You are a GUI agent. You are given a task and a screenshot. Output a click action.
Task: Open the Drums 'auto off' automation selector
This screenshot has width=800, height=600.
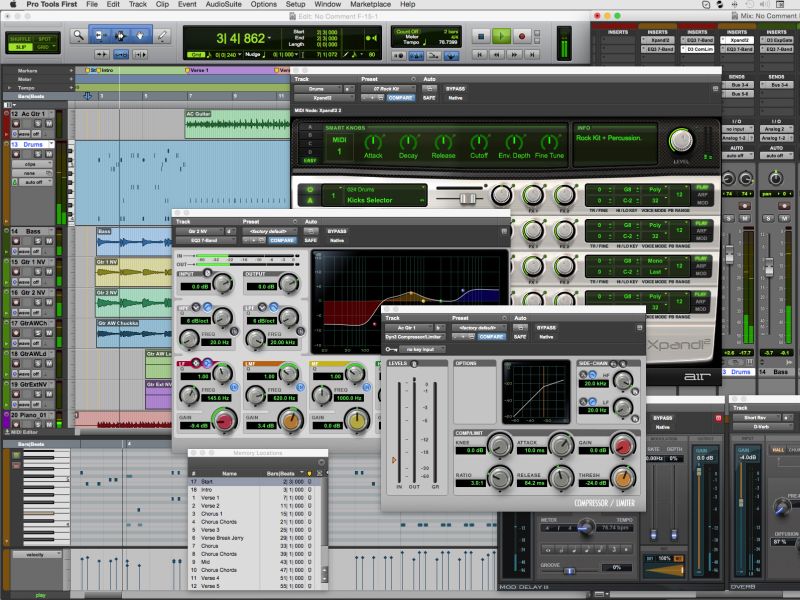pos(36,182)
